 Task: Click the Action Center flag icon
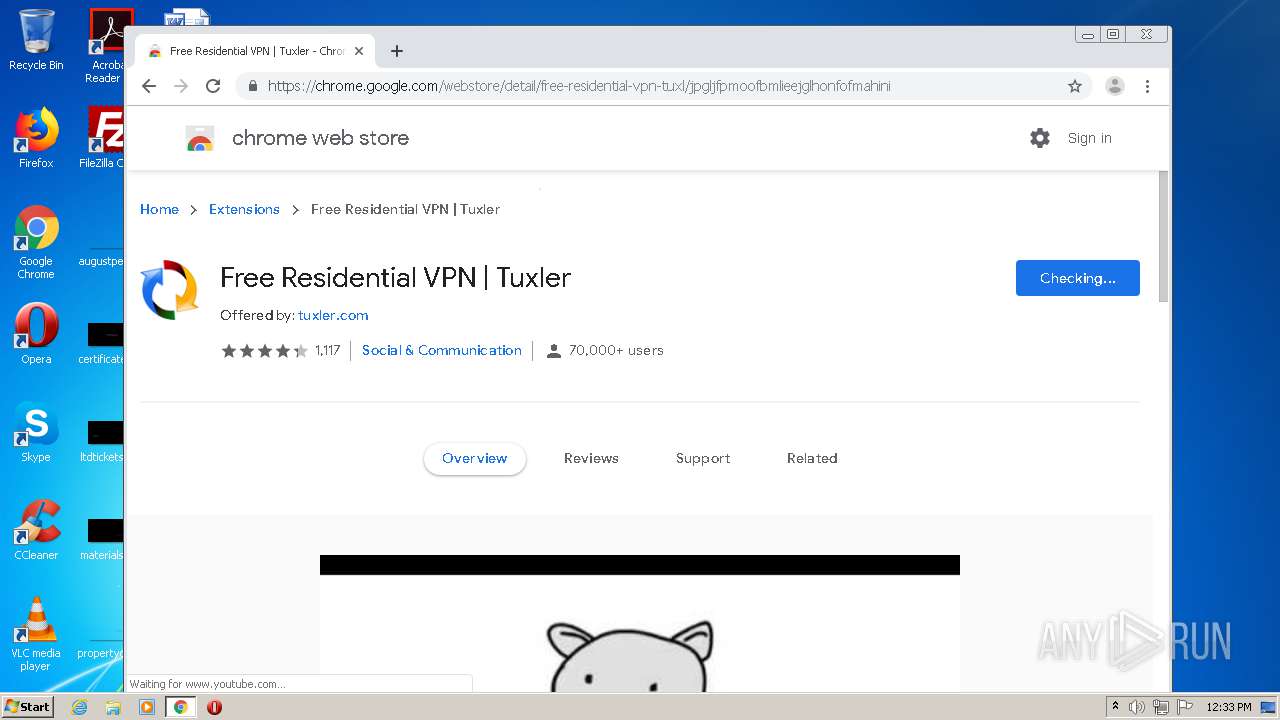1185,707
